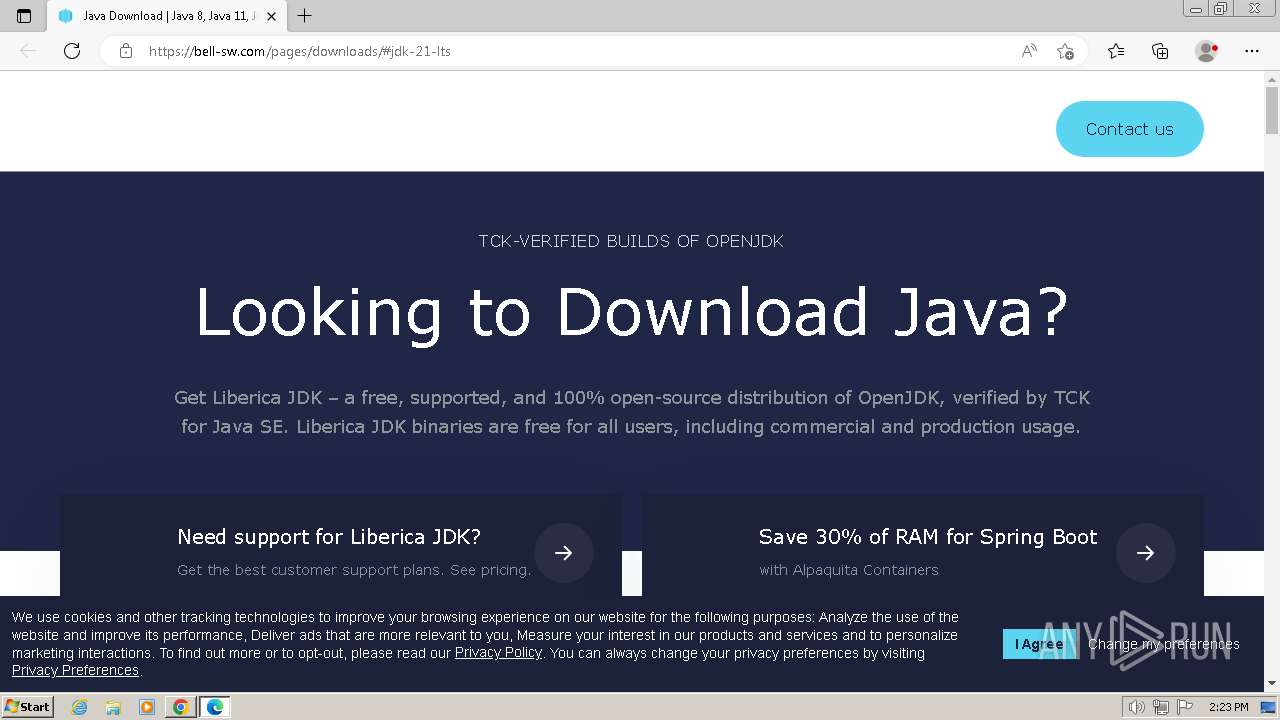This screenshot has height=720, width=1280.
Task: Open Action Center flag icon
Action: point(1184,707)
